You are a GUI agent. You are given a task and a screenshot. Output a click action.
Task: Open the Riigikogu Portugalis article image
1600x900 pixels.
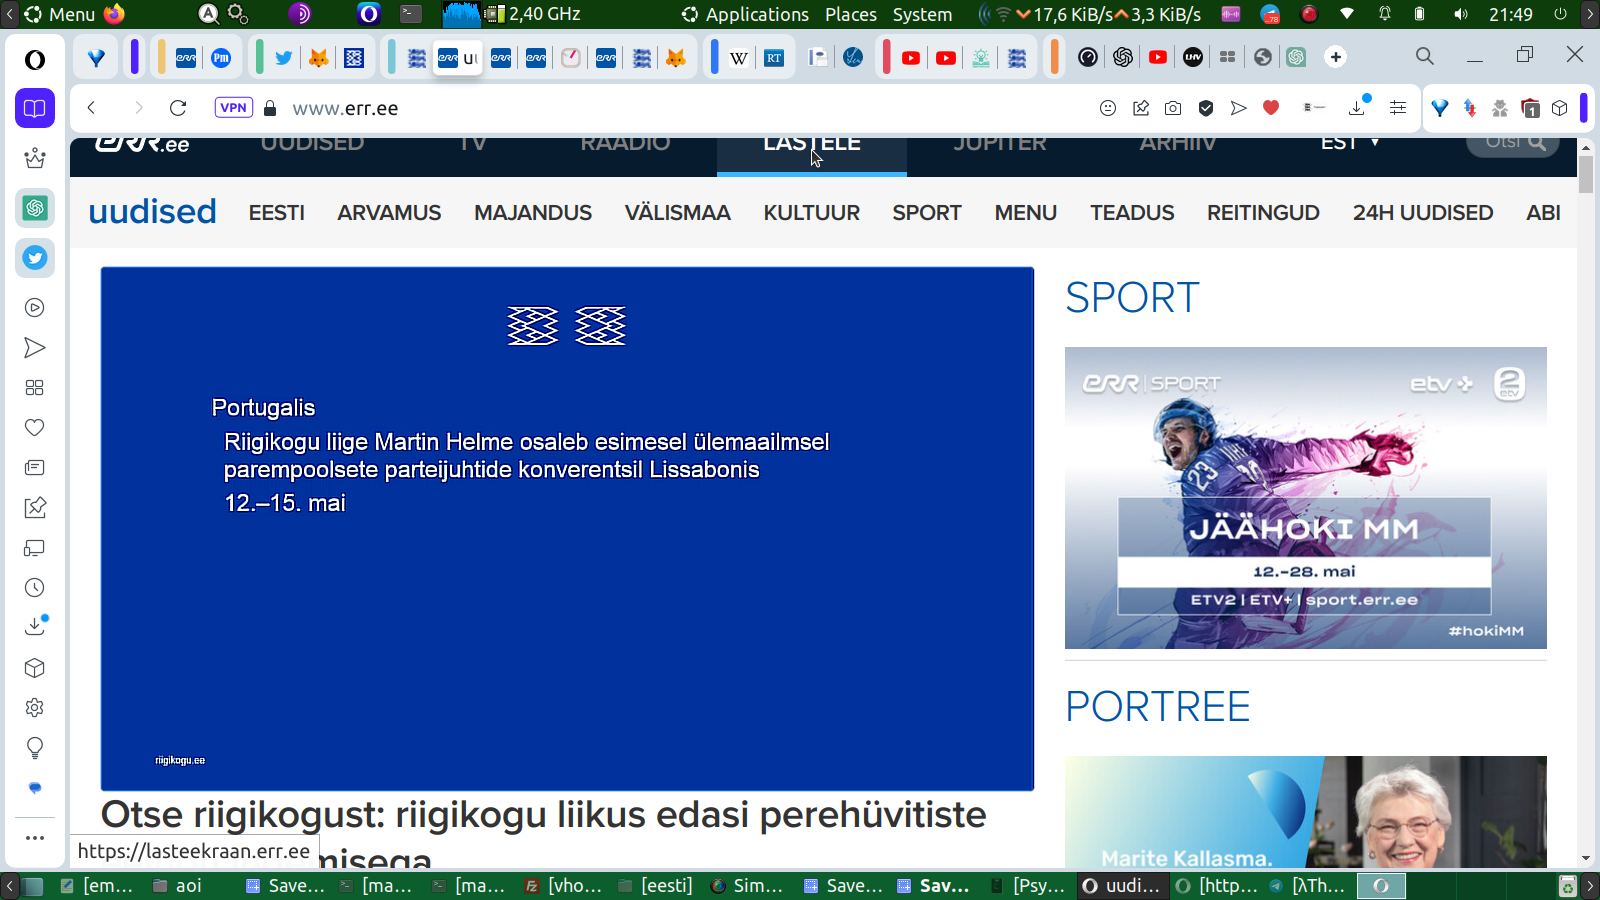567,529
